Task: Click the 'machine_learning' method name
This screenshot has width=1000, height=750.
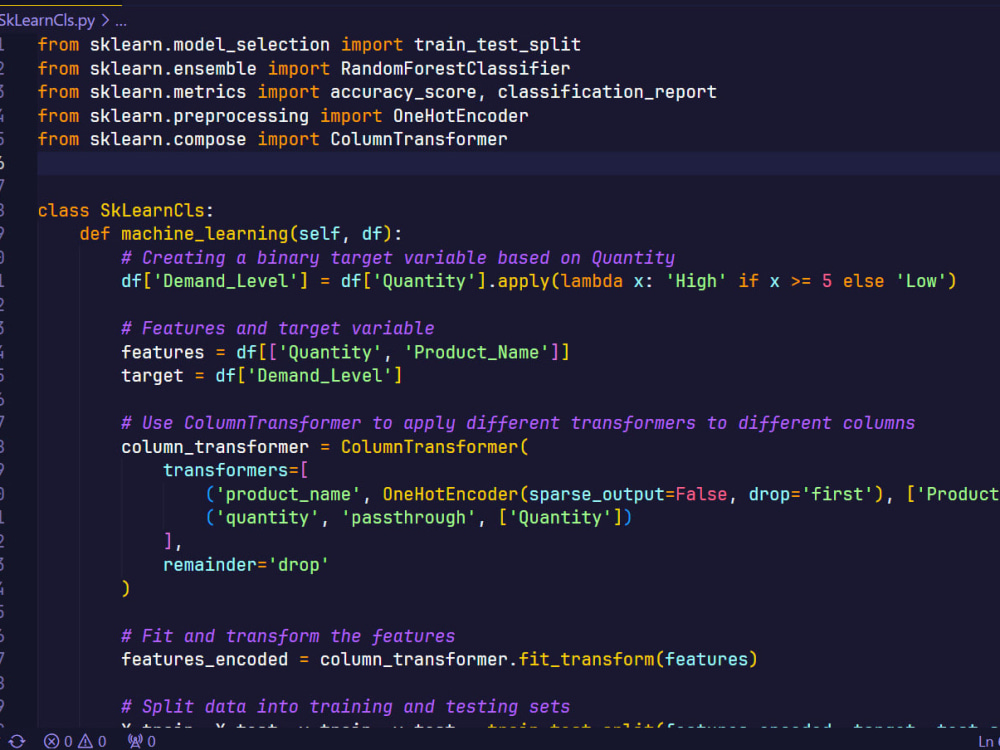Action: [205, 234]
